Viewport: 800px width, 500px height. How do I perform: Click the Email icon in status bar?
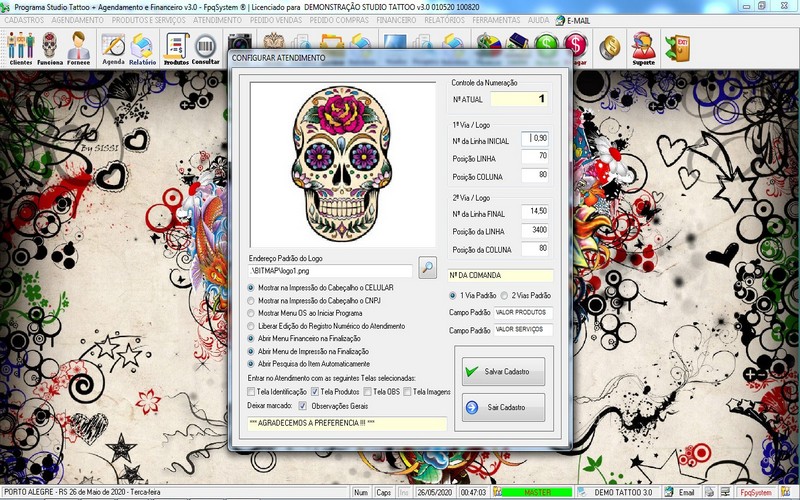click(668, 492)
